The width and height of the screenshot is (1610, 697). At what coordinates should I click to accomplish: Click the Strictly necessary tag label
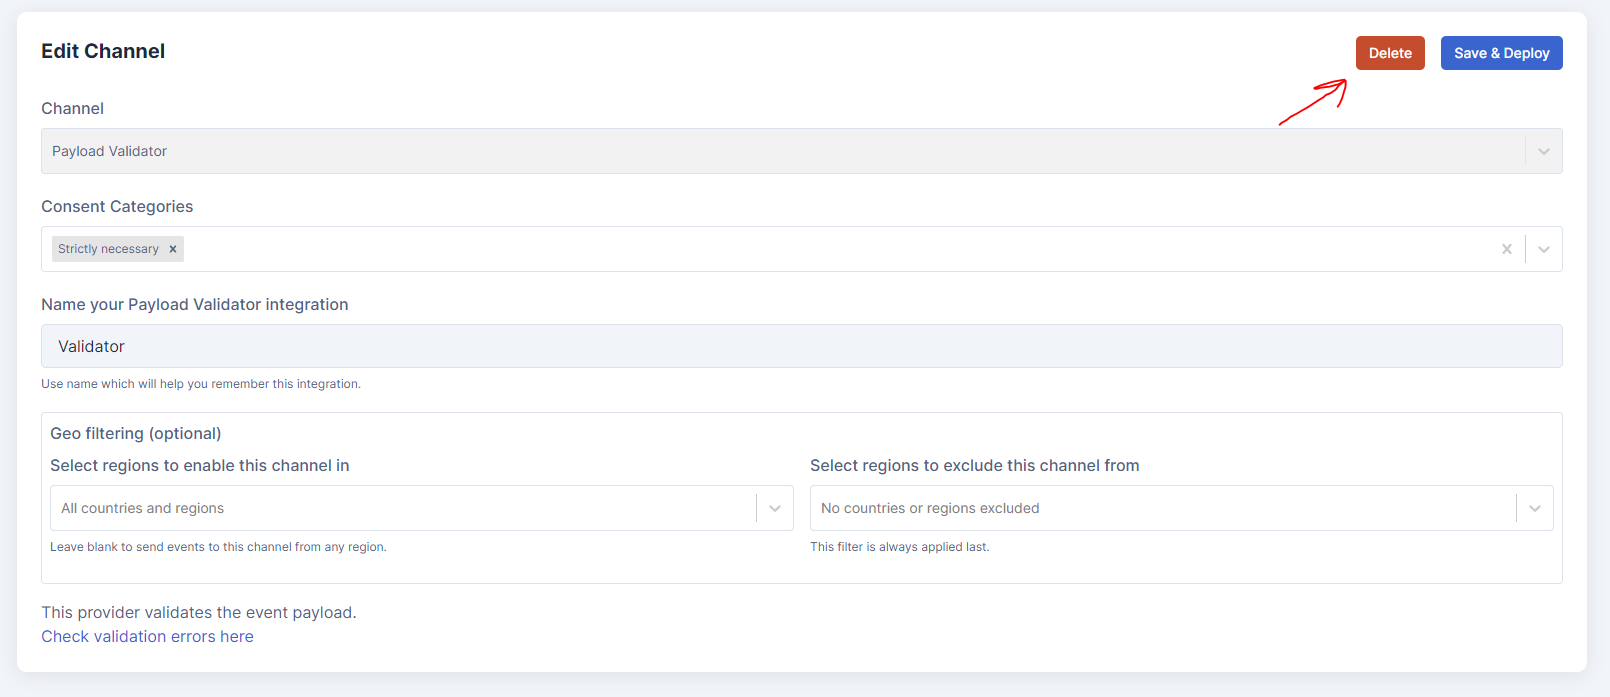tap(108, 249)
